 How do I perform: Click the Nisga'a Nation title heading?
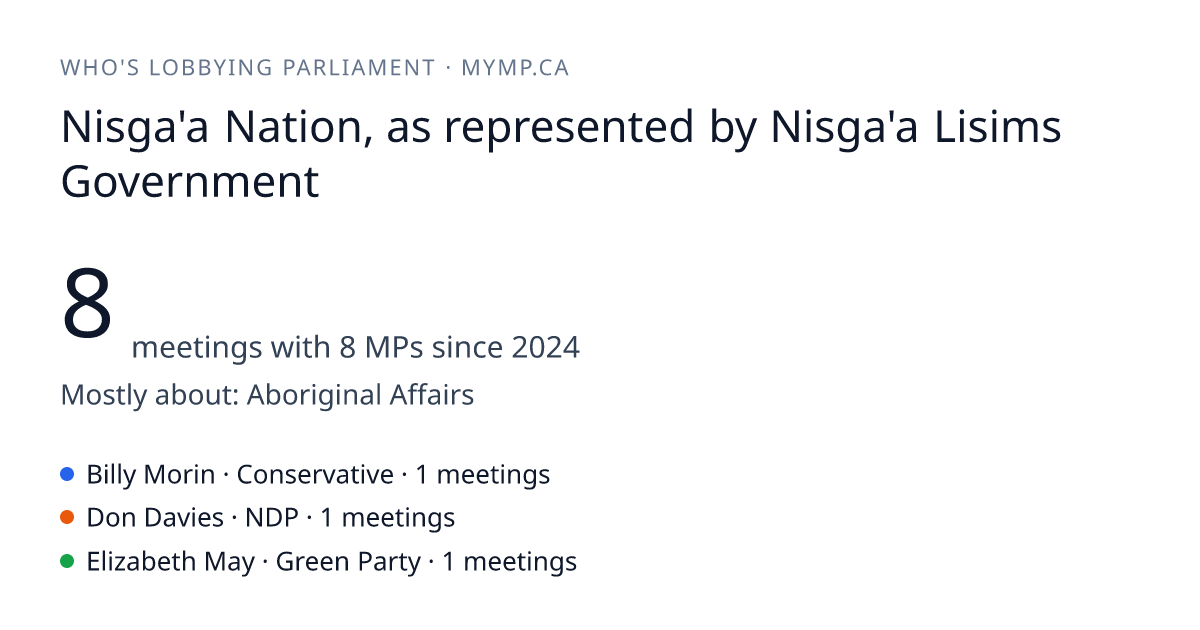pos(561,154)
